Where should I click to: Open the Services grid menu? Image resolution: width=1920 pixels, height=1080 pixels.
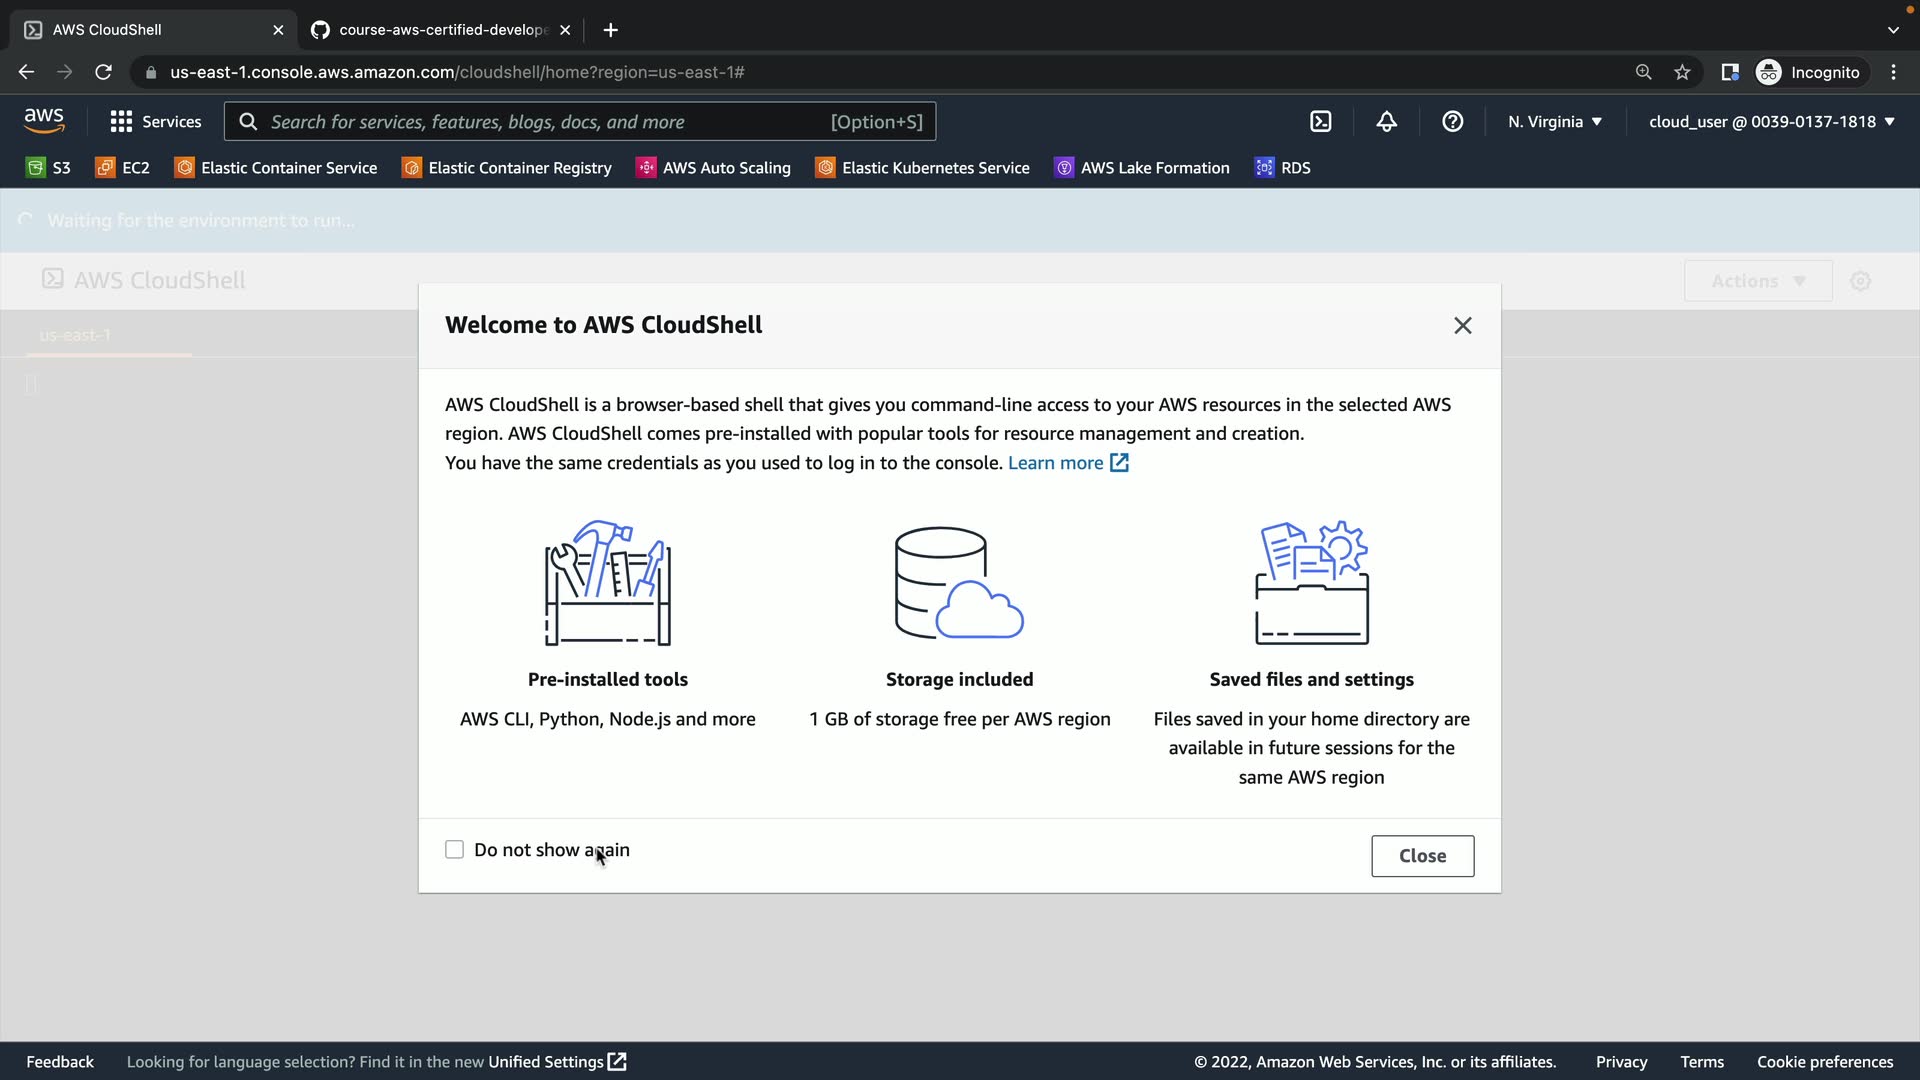(155, 122)
